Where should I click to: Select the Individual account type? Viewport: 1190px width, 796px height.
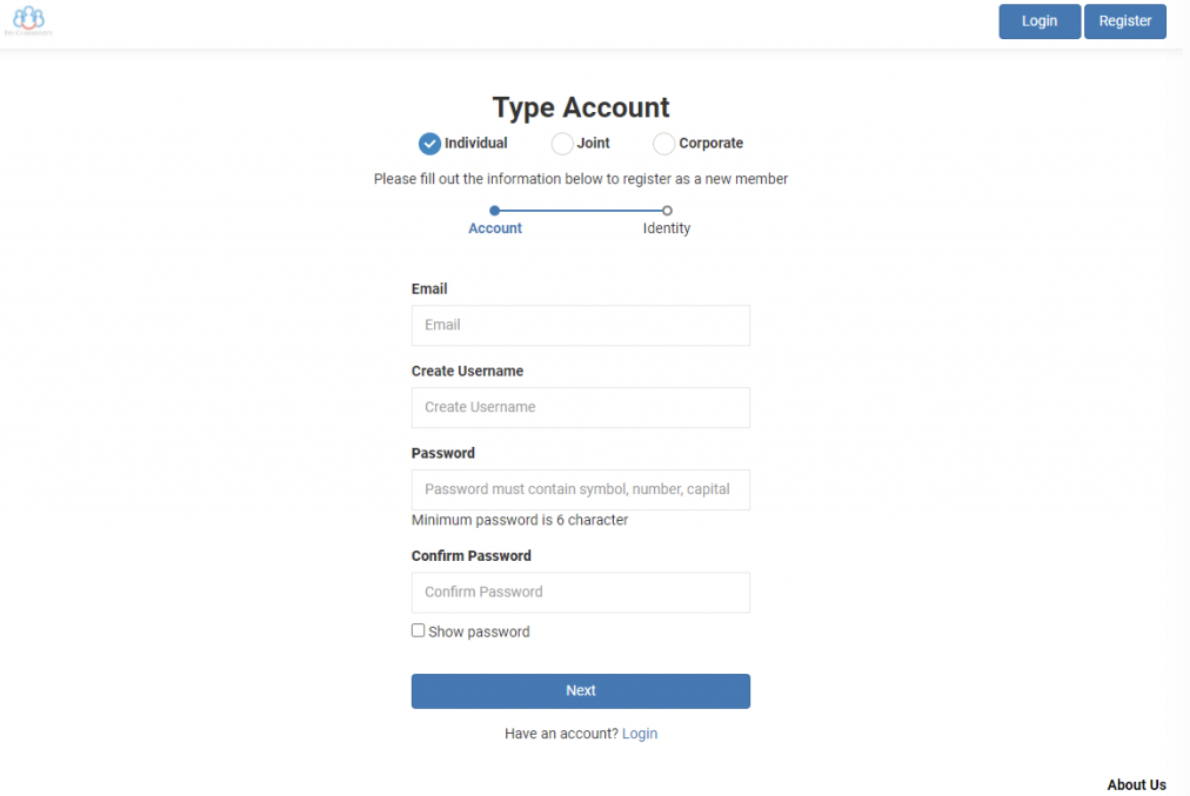(430, 144)
